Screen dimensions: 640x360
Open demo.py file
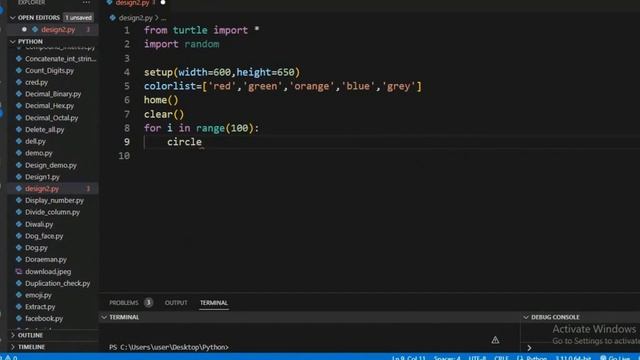[38, 153]
